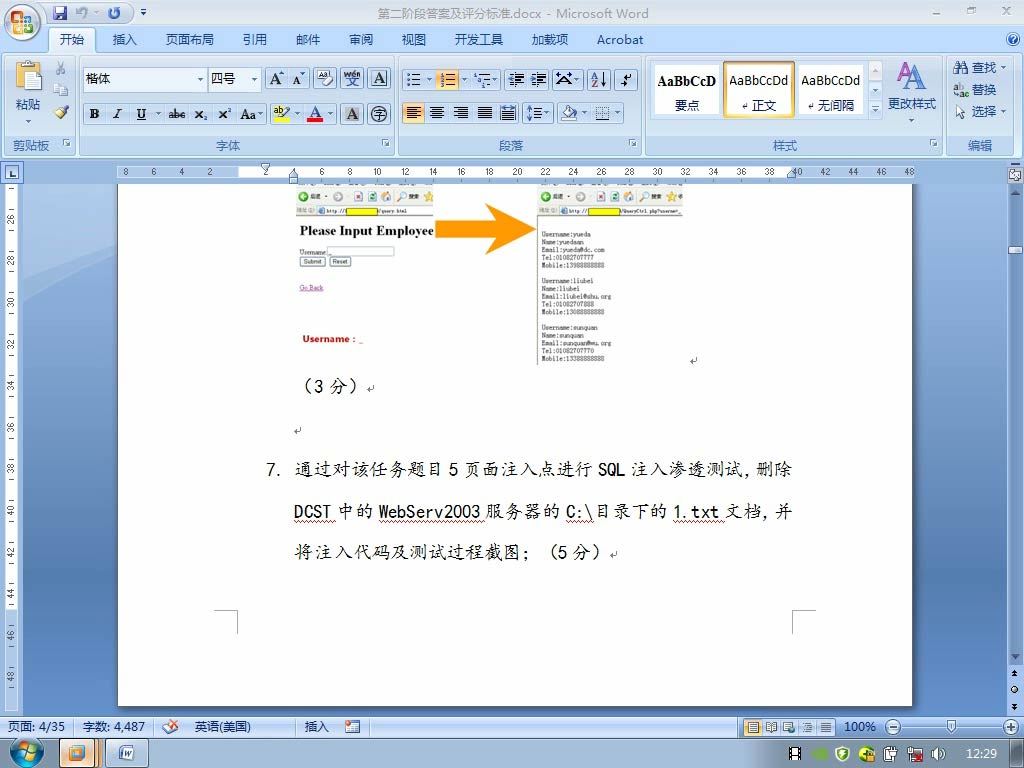This screenshot has height=768, width=1024.
Task: Switch to the 审阅 tab
Action: 360,40
